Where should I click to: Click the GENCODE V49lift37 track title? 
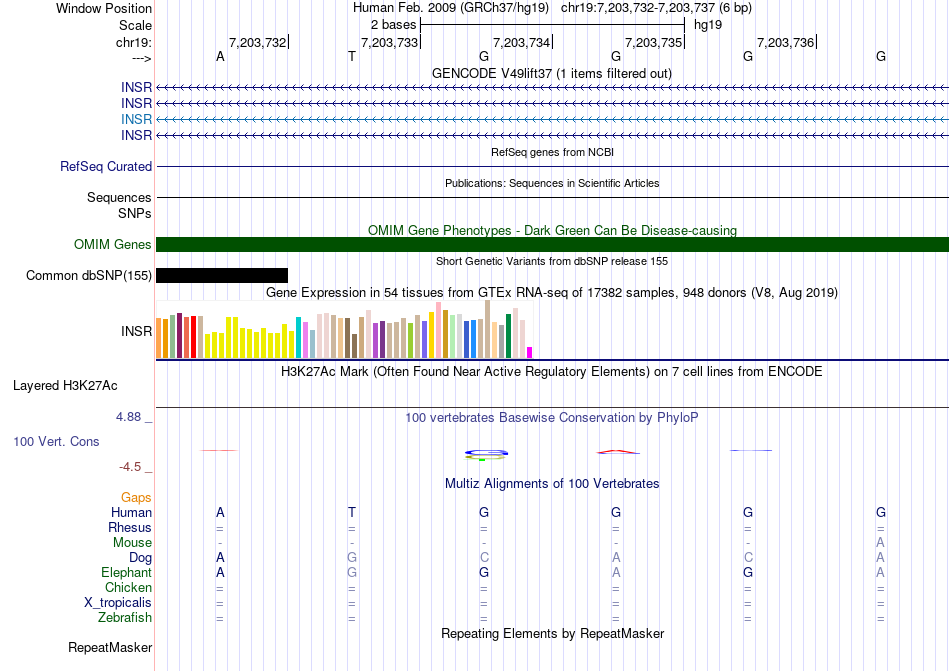click(x=552, y=73)
